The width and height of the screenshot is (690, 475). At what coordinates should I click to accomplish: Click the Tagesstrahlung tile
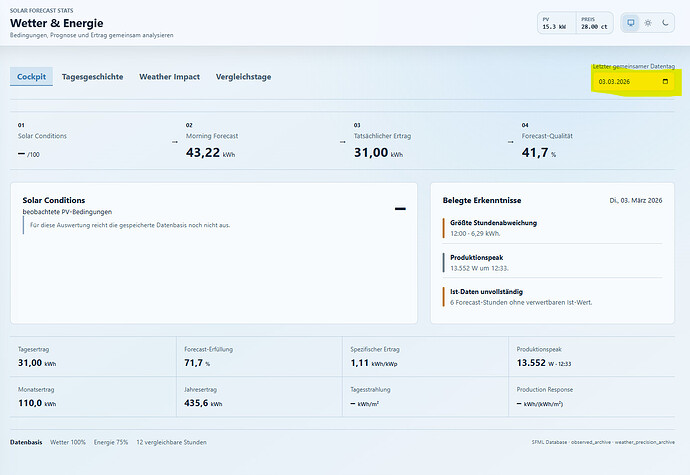tap(425, 397)
